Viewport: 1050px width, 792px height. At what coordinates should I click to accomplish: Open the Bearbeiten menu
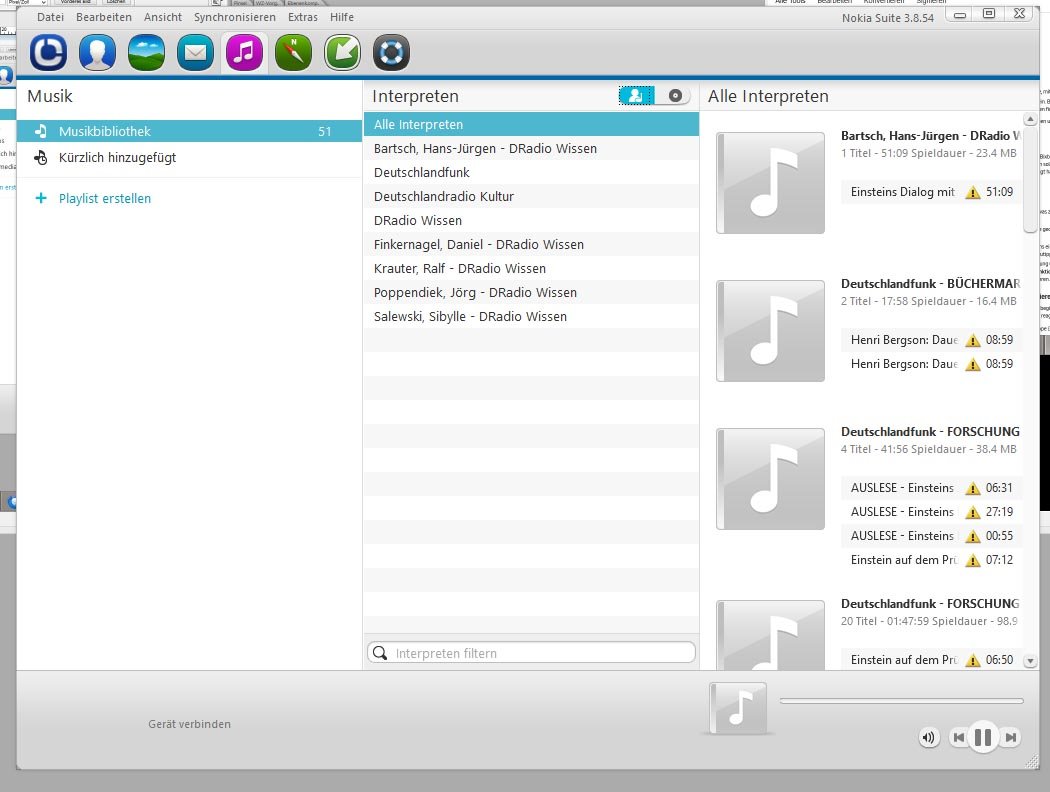pyautogui.click(x=104, y=17)
